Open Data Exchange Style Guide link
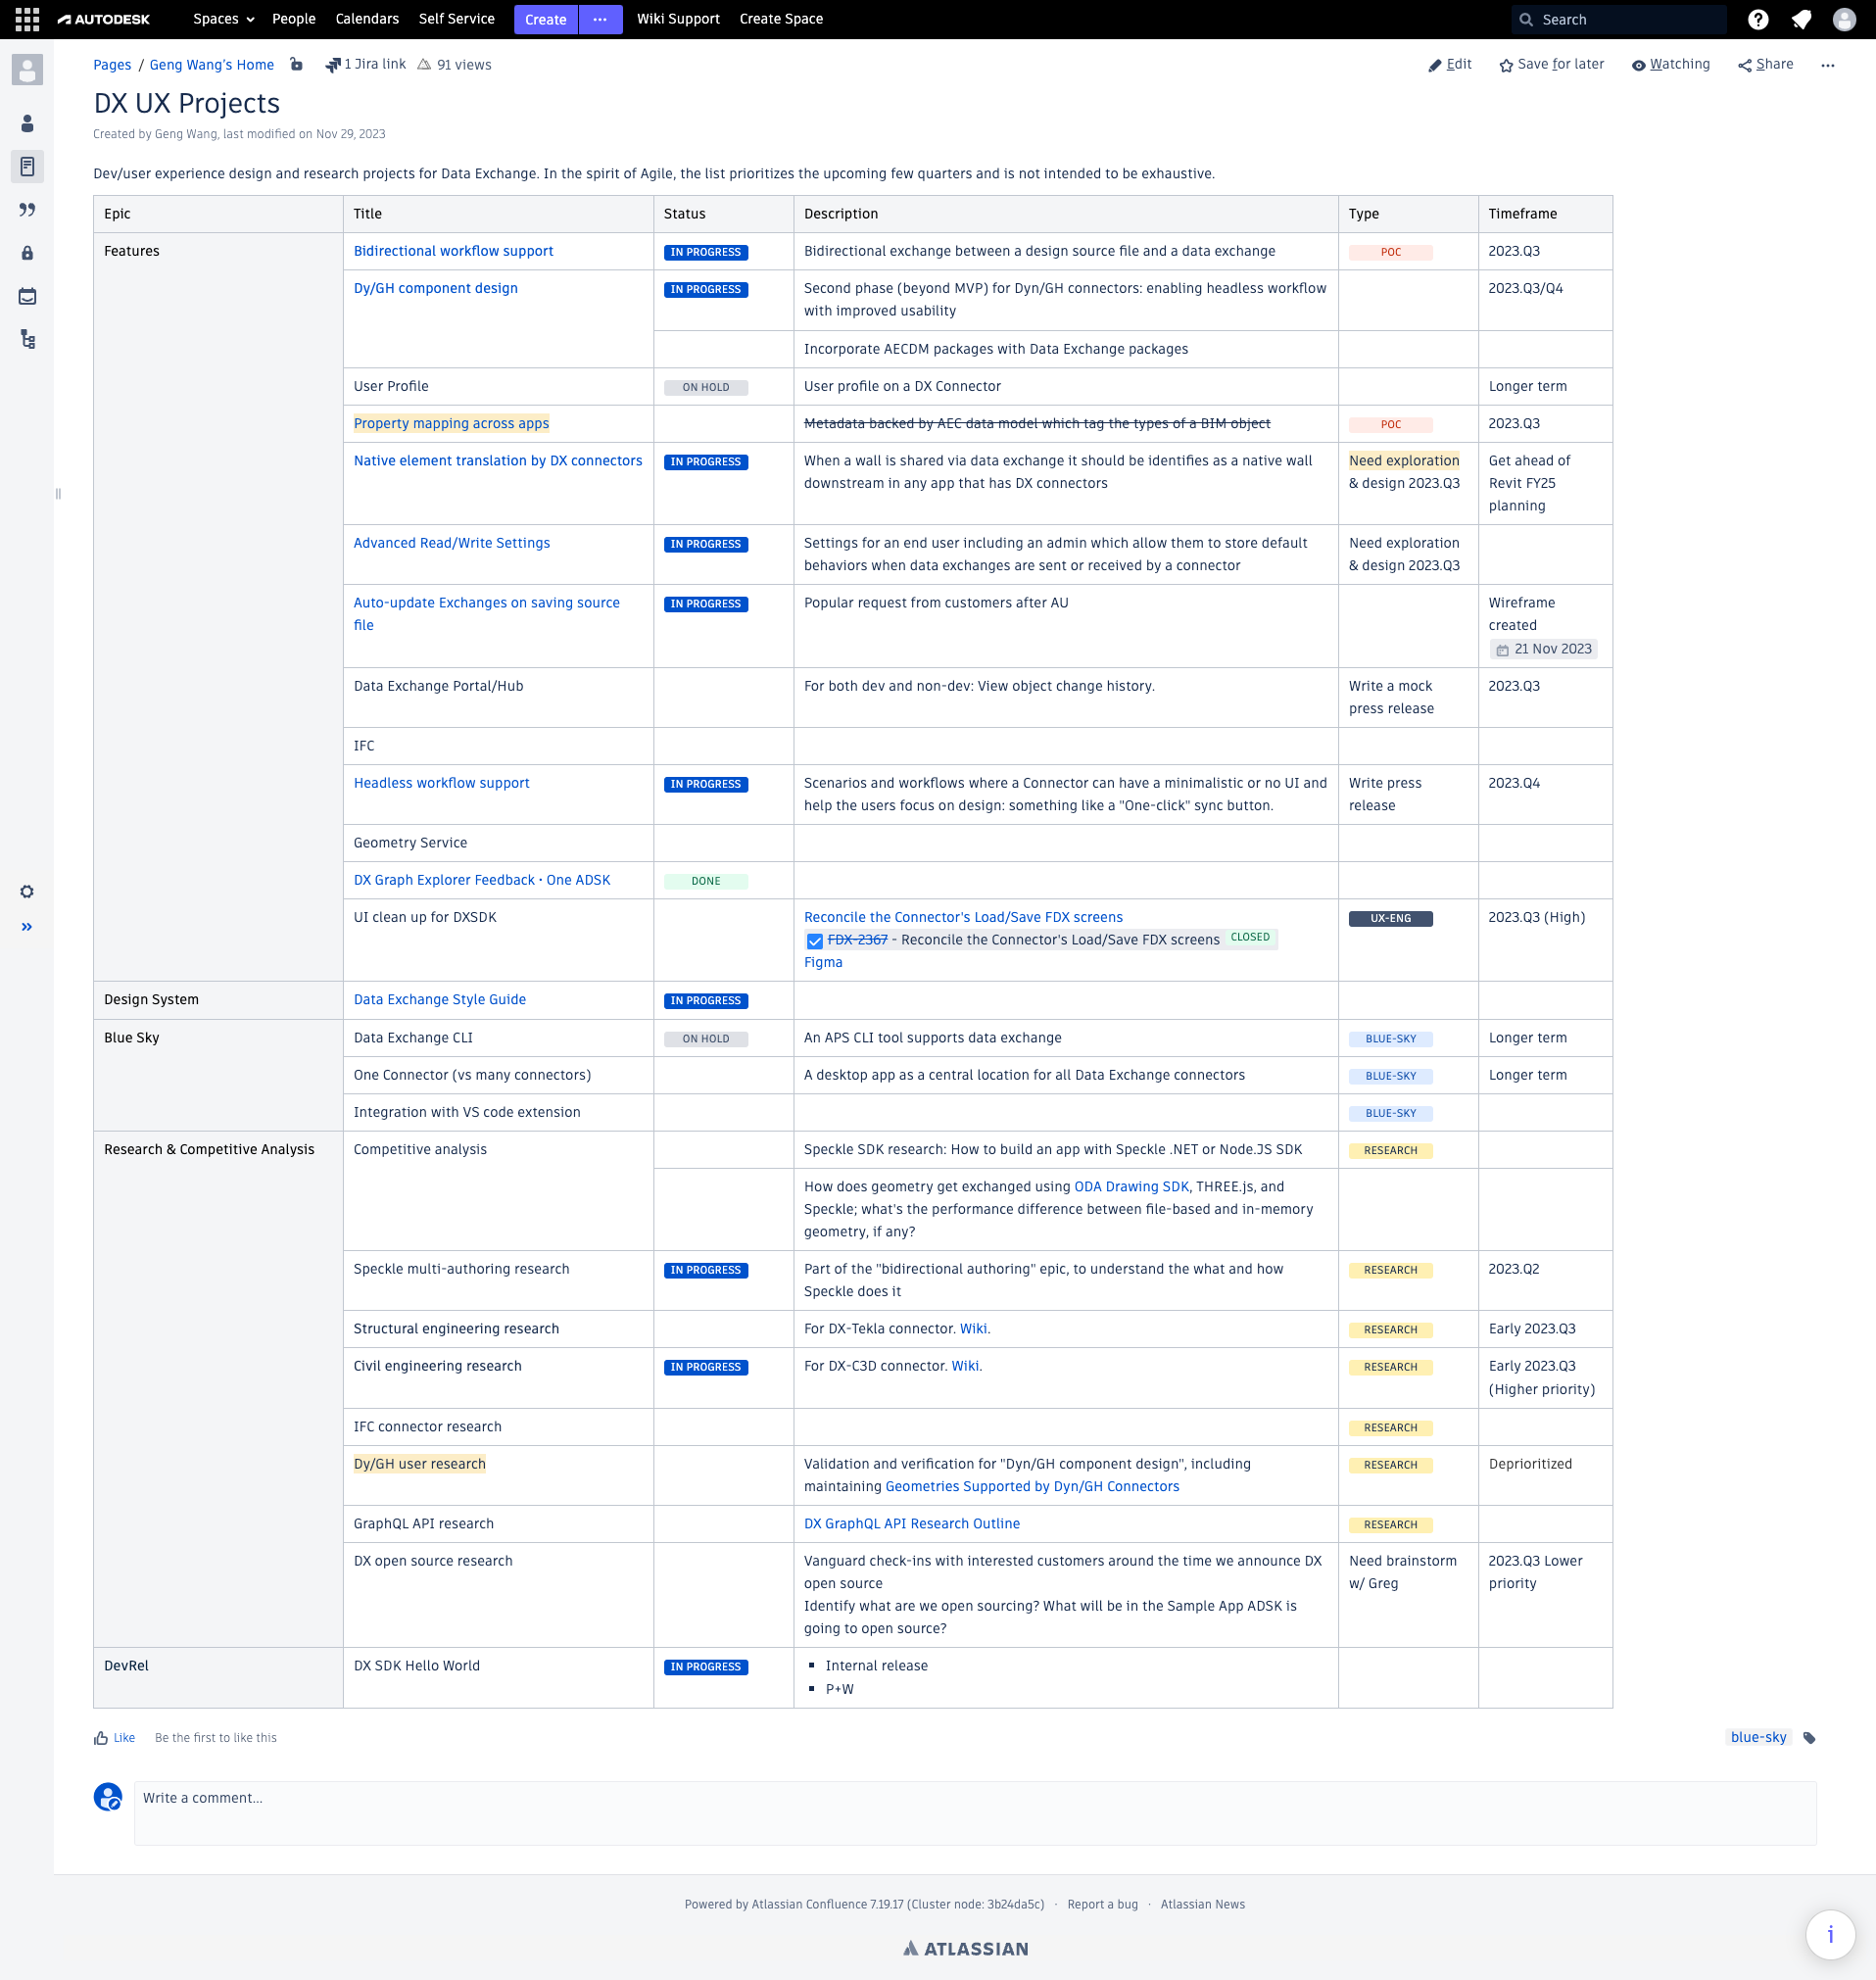Screen dimensions: 1876x1980 click(440, 999)
